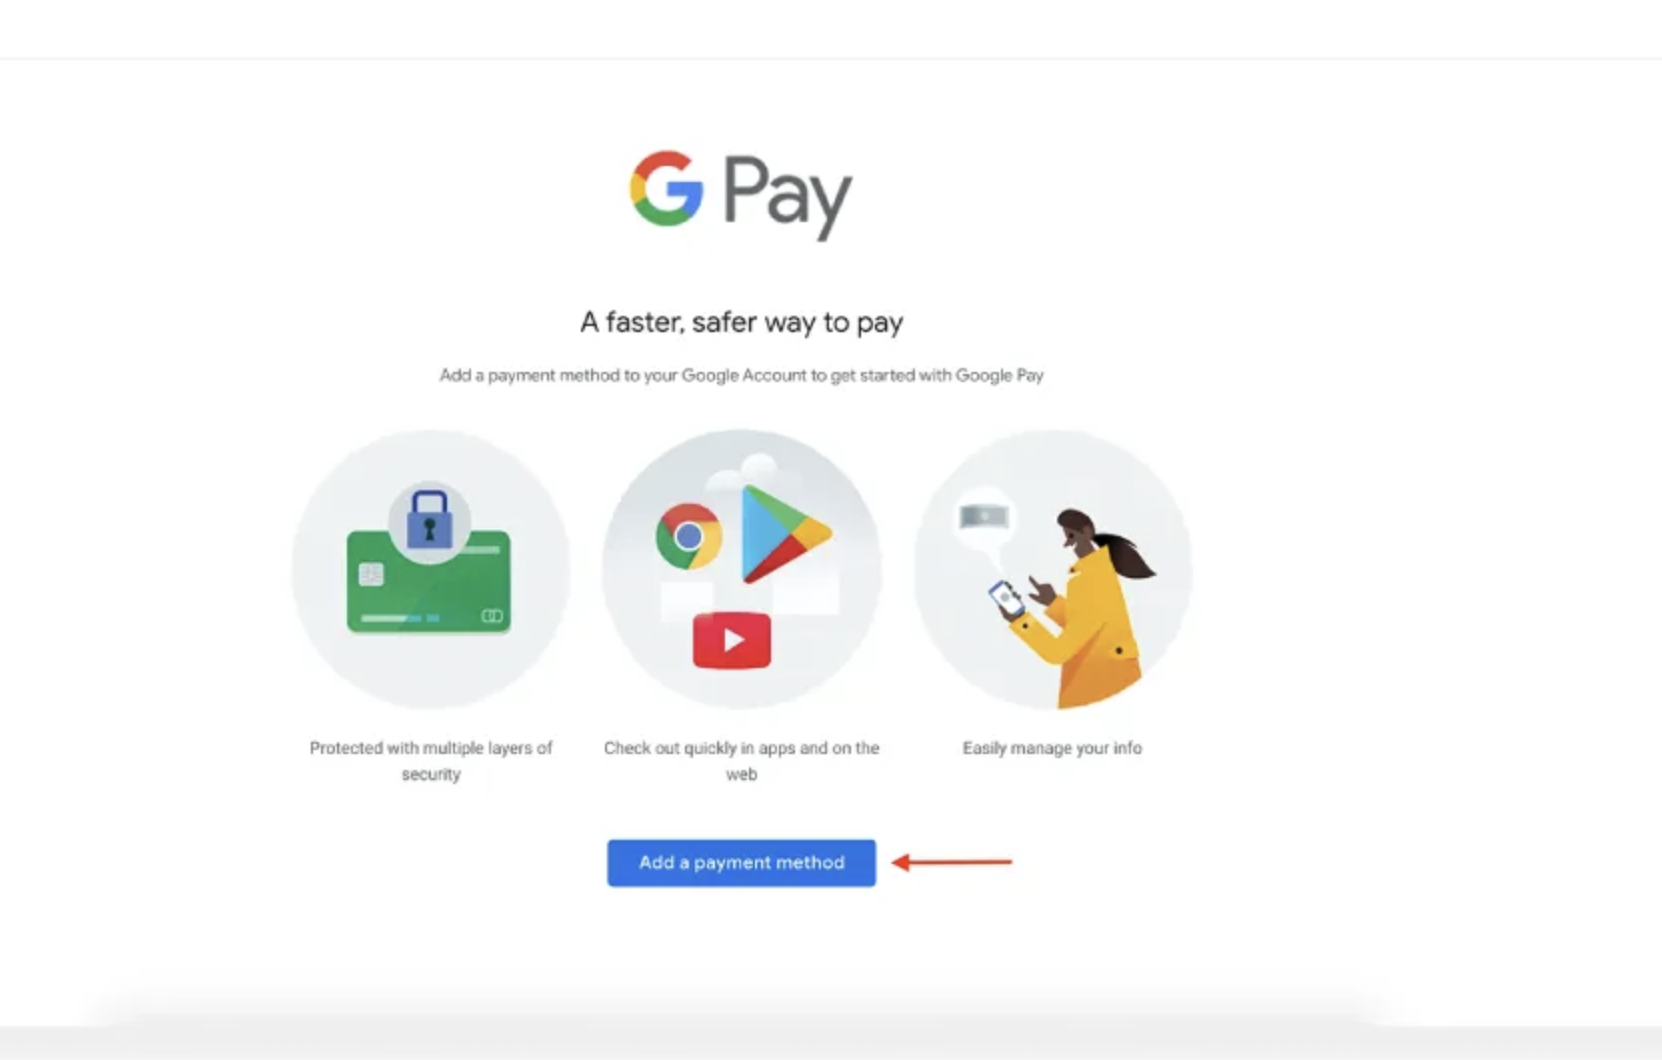
Task: Click the Pay wordmark in logo
Action: tap(787, 196)
